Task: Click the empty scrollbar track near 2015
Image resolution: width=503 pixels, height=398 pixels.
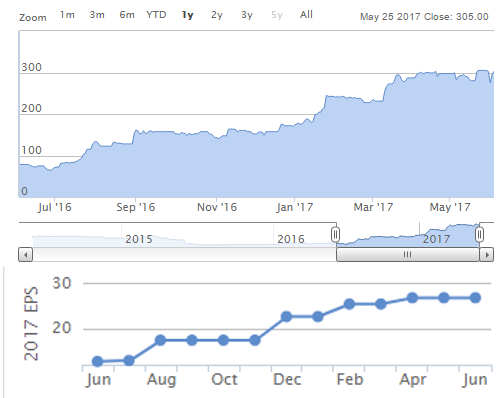Action: coord(139,255)
